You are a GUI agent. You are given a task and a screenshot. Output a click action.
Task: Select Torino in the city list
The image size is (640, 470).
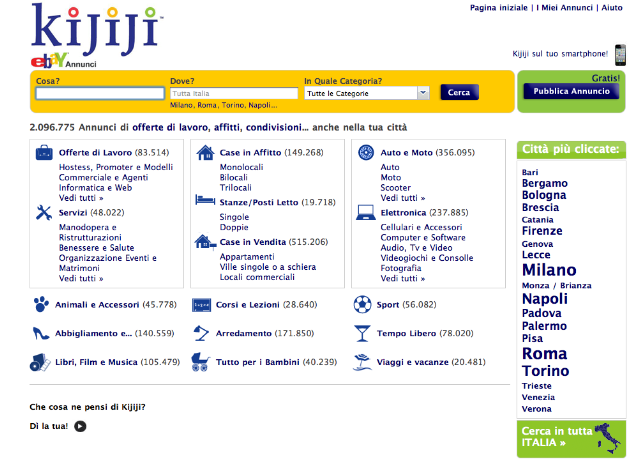[x=545, y=371]
